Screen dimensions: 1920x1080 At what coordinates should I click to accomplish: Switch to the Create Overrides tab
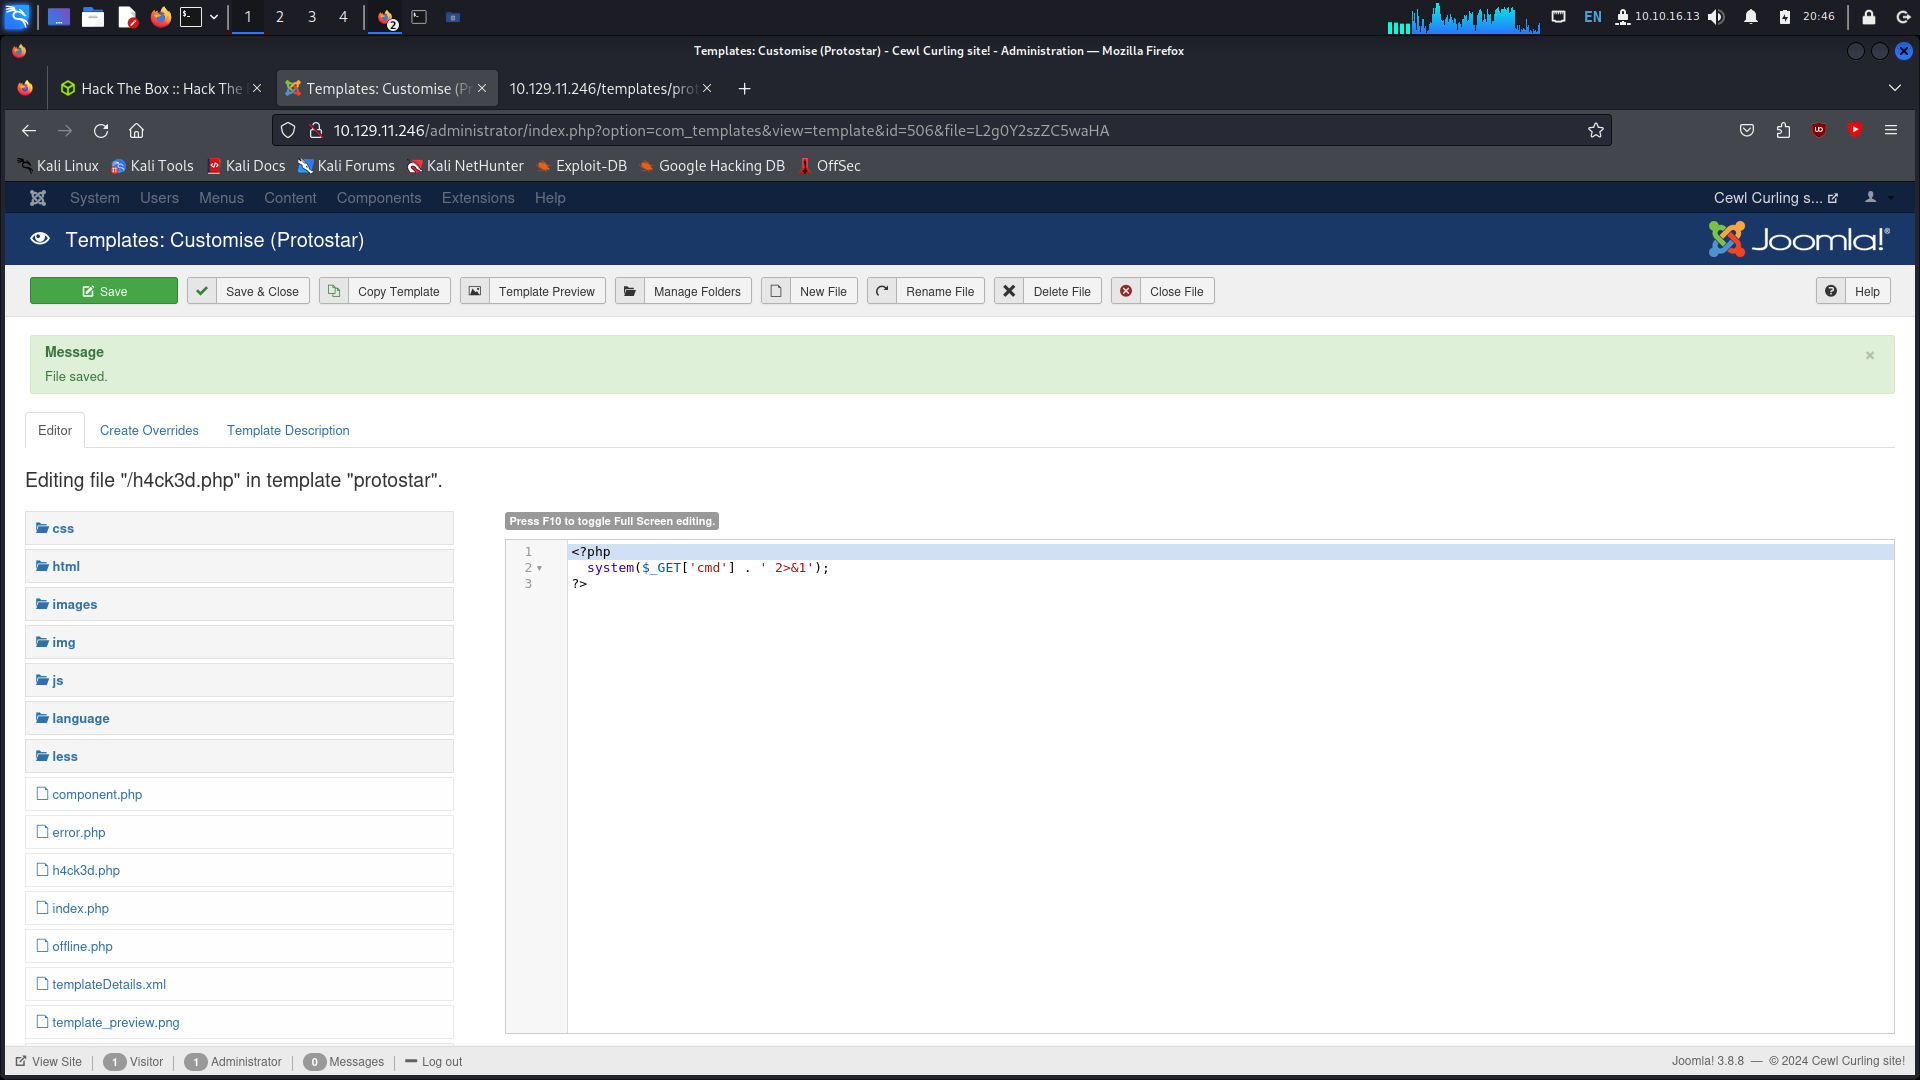(149, 431)
